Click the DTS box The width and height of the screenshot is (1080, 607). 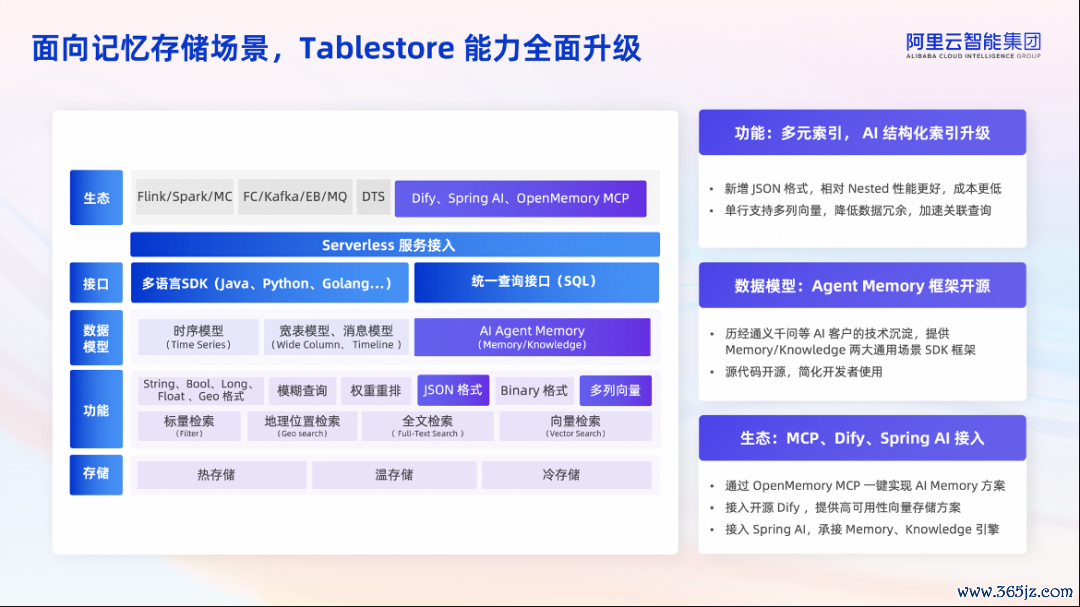pos(373,197)
